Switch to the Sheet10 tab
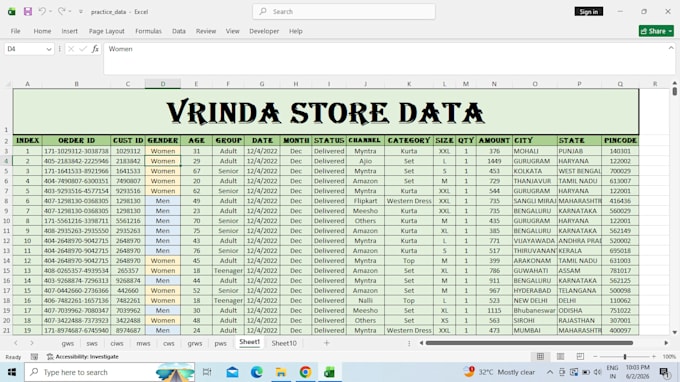 pyautogui.click(x=284, y=343)
